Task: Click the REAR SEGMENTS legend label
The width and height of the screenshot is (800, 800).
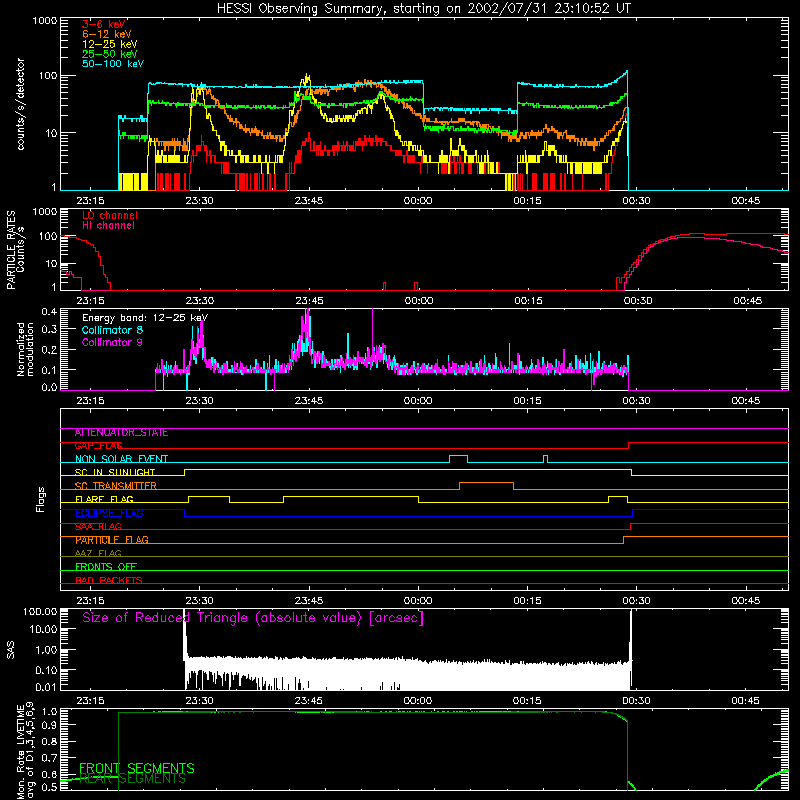Action: click(x=133, y=779)
